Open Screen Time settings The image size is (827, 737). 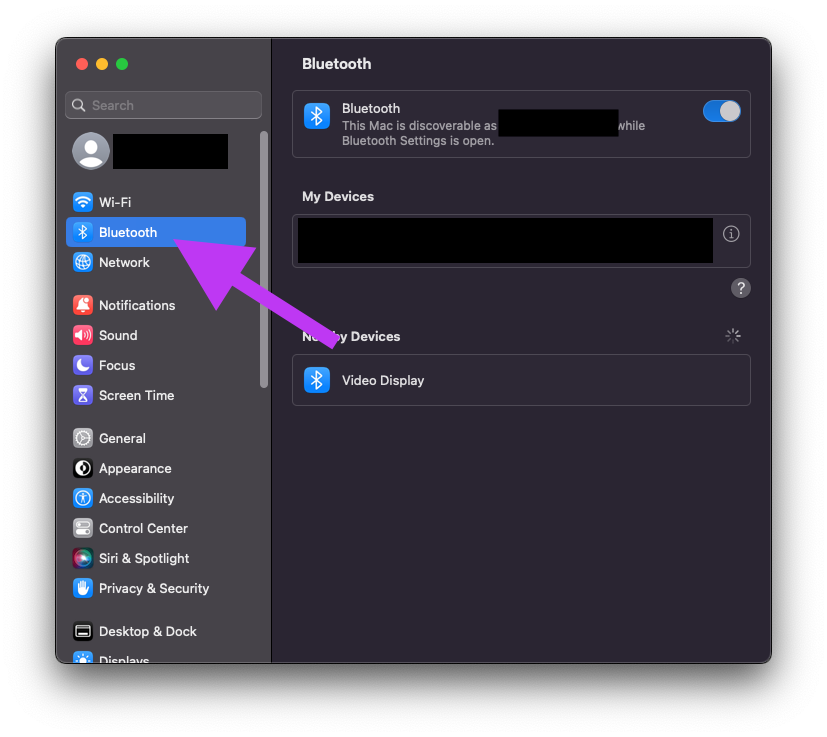(156, 395)
